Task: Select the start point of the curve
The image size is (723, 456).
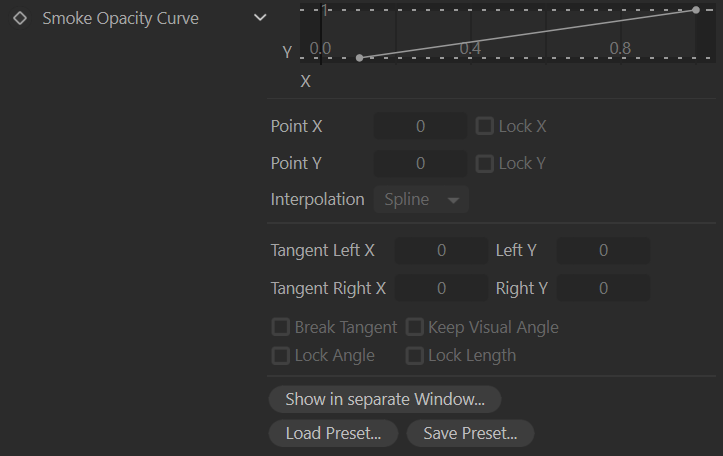Action: coord(360,58)
